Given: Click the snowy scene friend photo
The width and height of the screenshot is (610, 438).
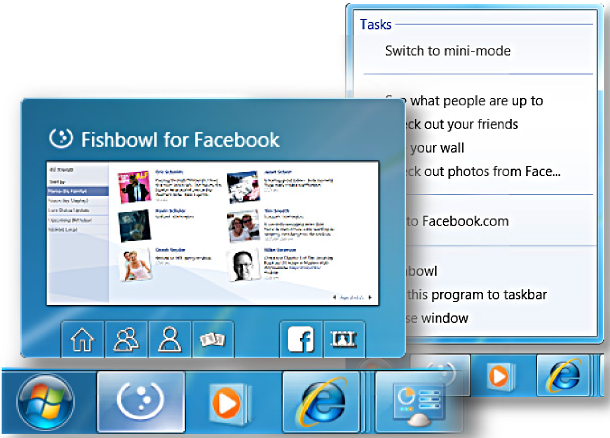Looking at the screenshot, I should (x=243, y=187).
